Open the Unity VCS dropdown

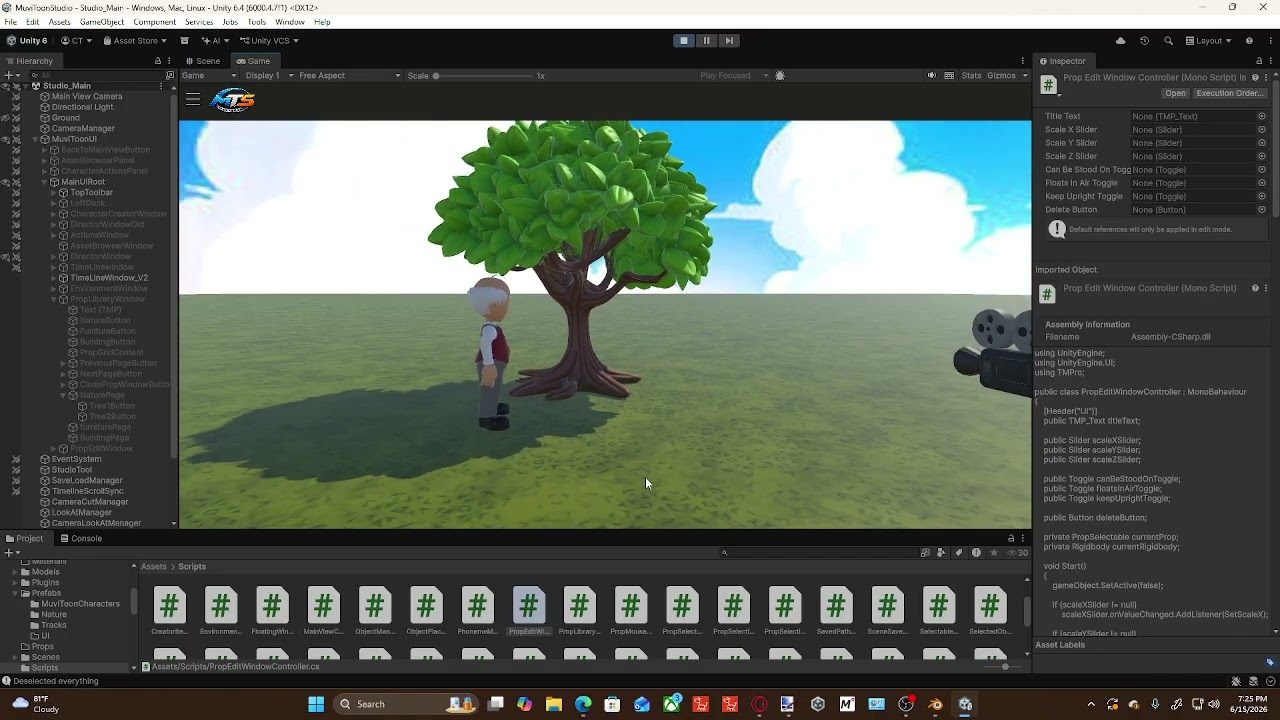269,41
